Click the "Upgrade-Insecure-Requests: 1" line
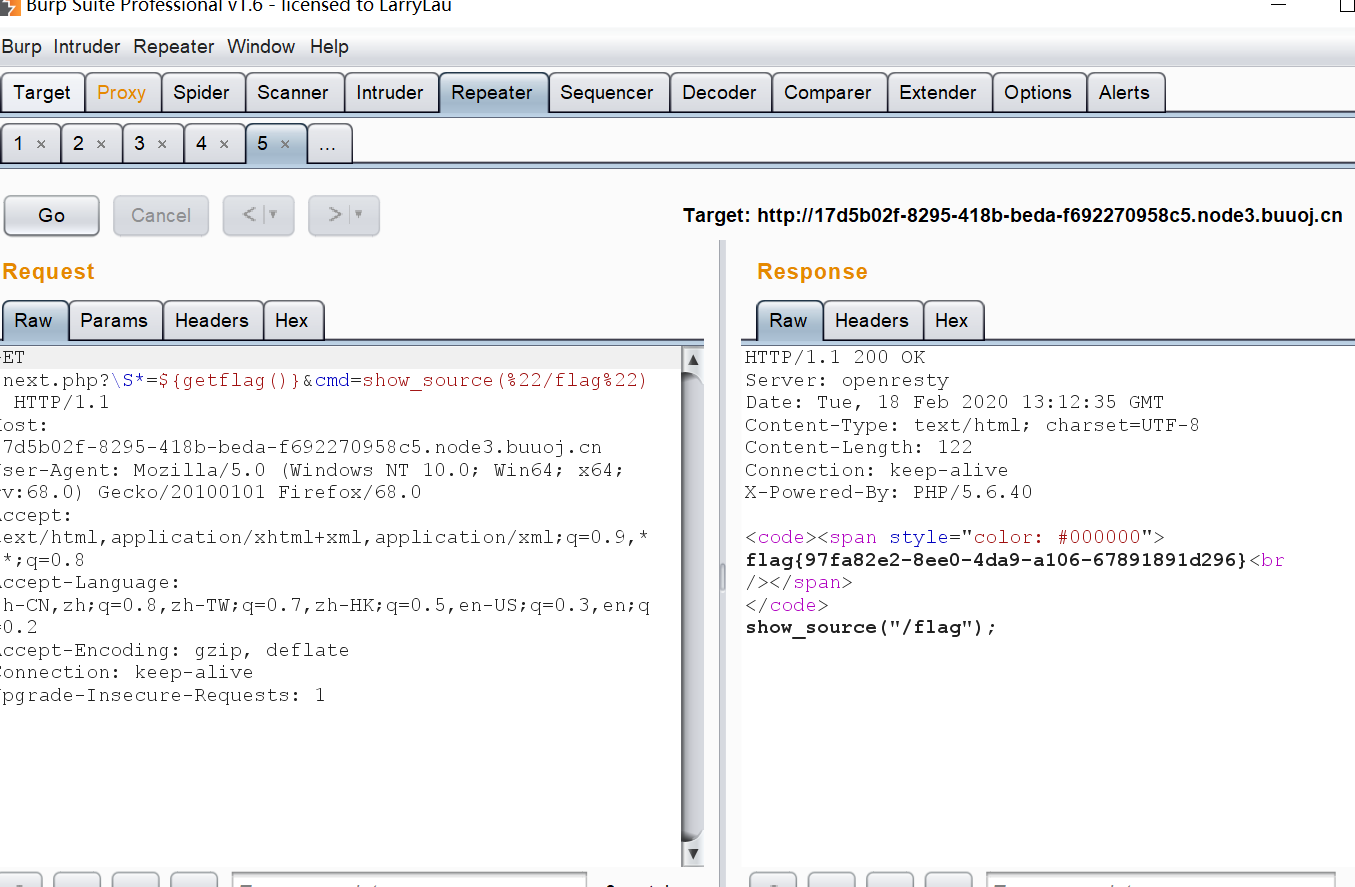The height and width of the screenshot is (887, 1355). 163,695
